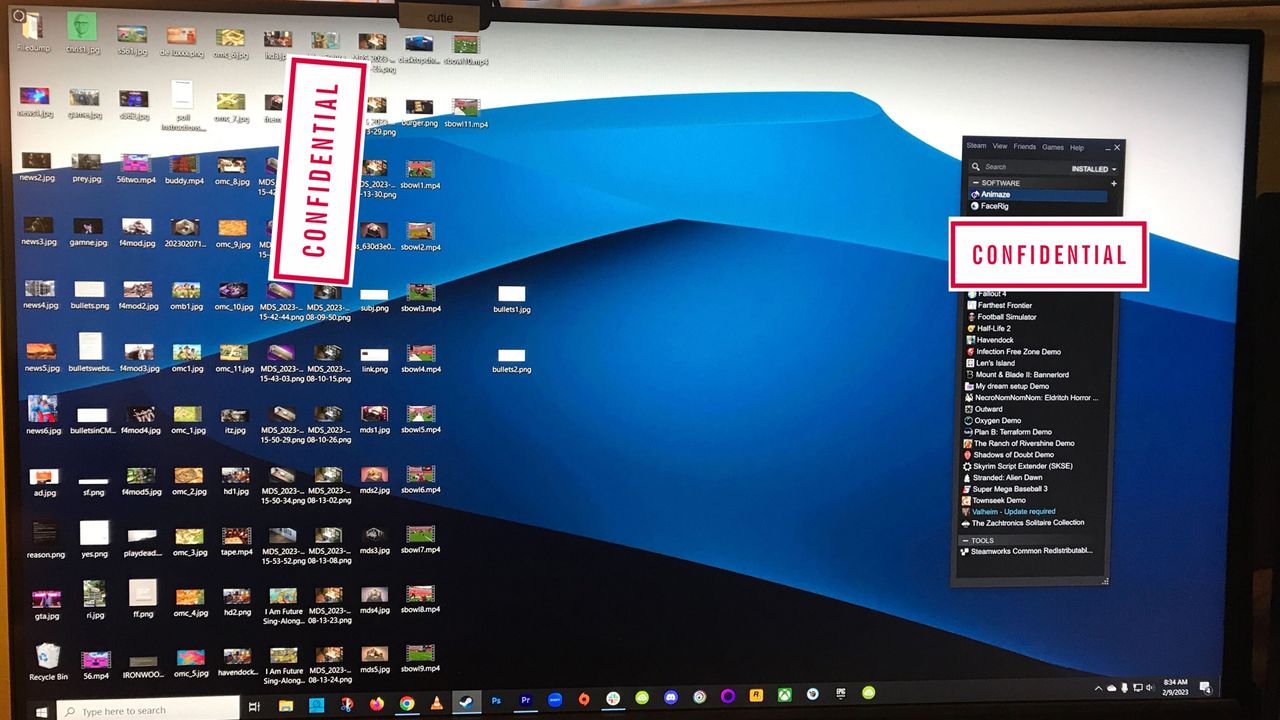Open VLC media player from taskbar
1280x720 pixels.
point(436,704)
